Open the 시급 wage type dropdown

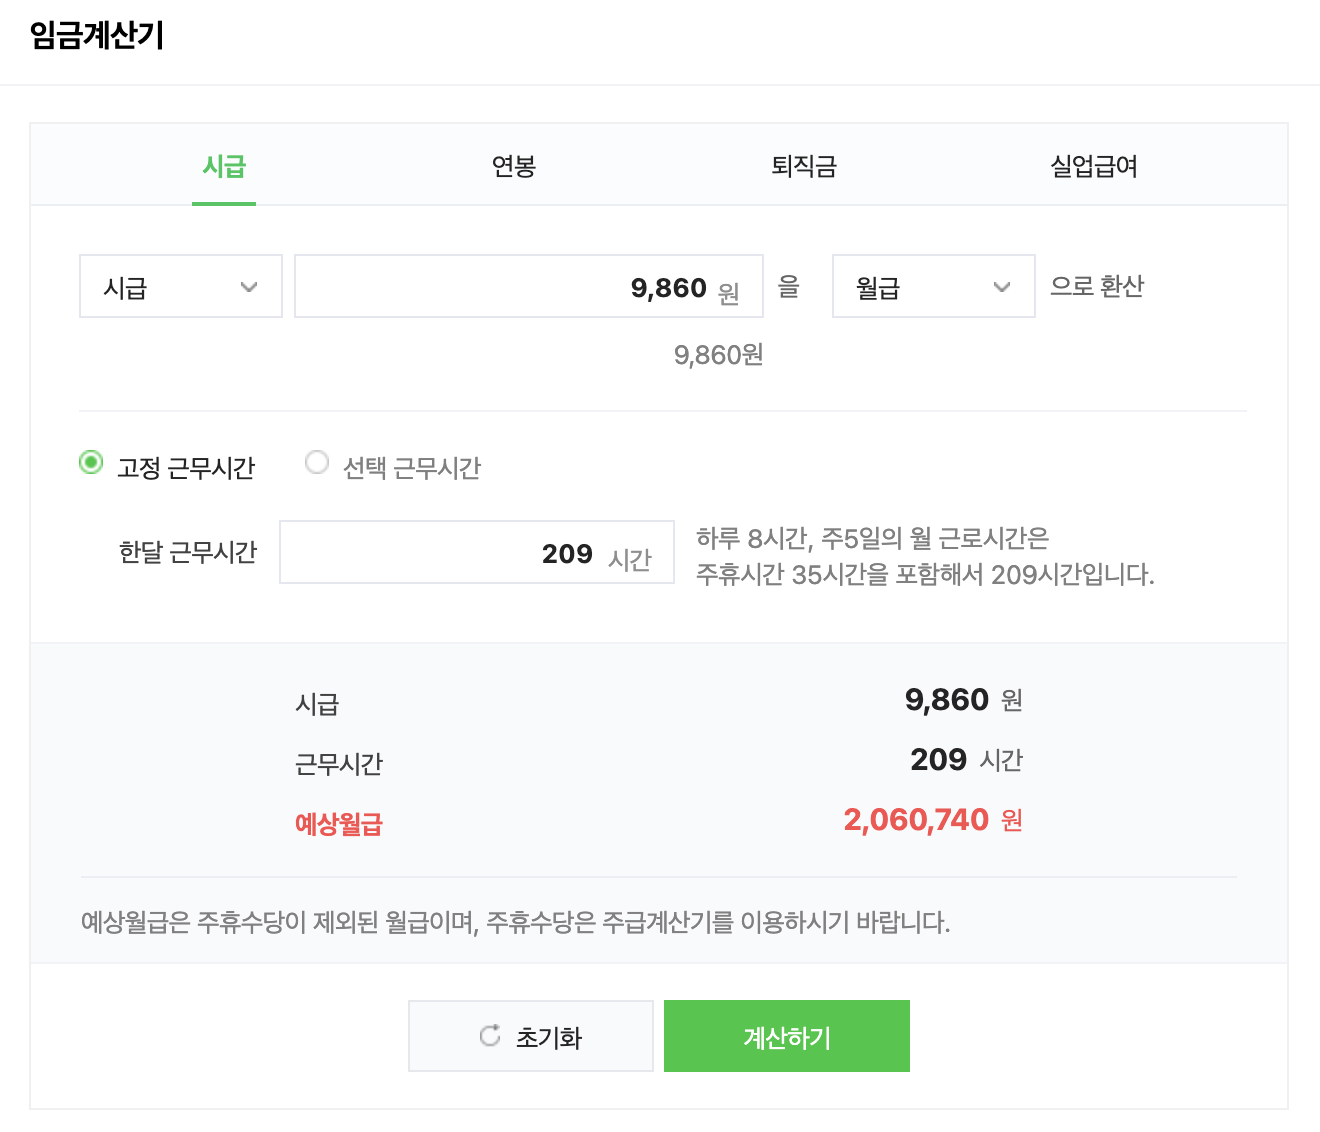coord(181,286)
